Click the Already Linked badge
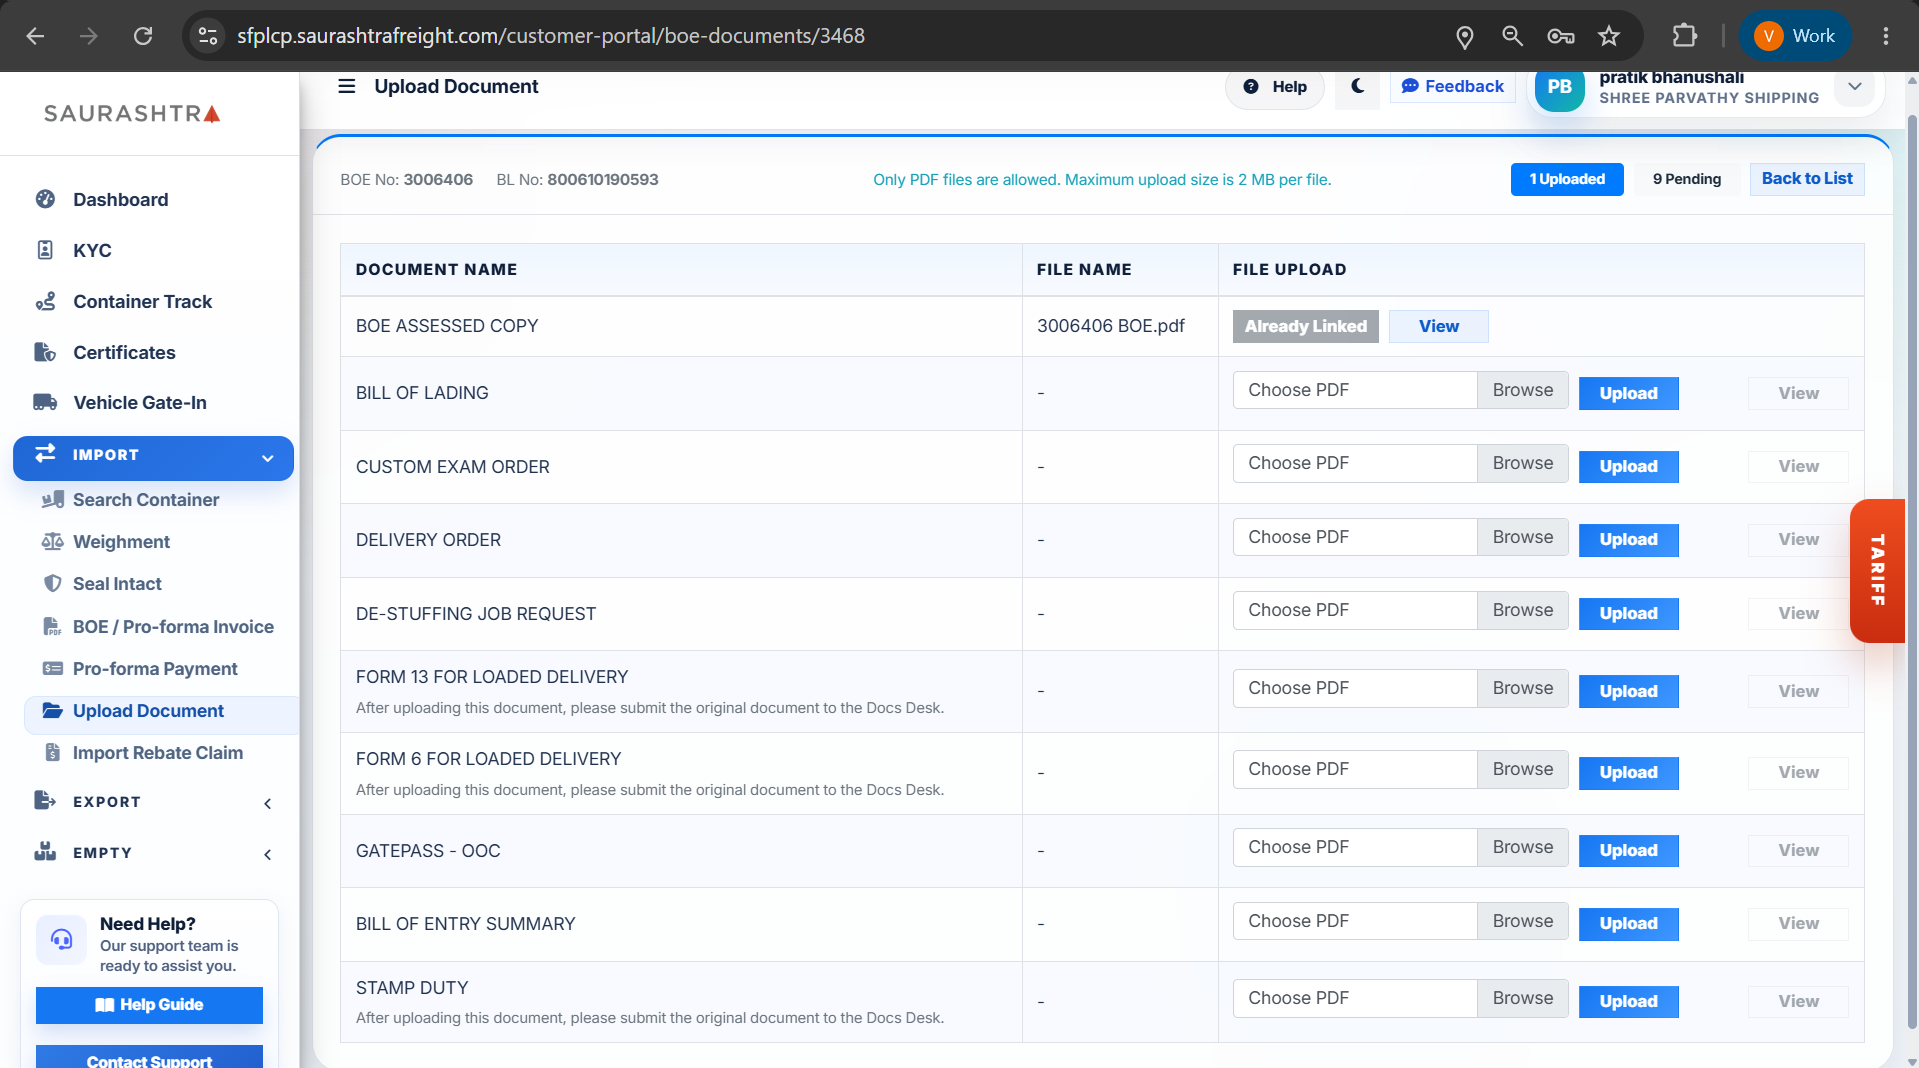The image size is (1919, 1068). tap(1306, 326)
